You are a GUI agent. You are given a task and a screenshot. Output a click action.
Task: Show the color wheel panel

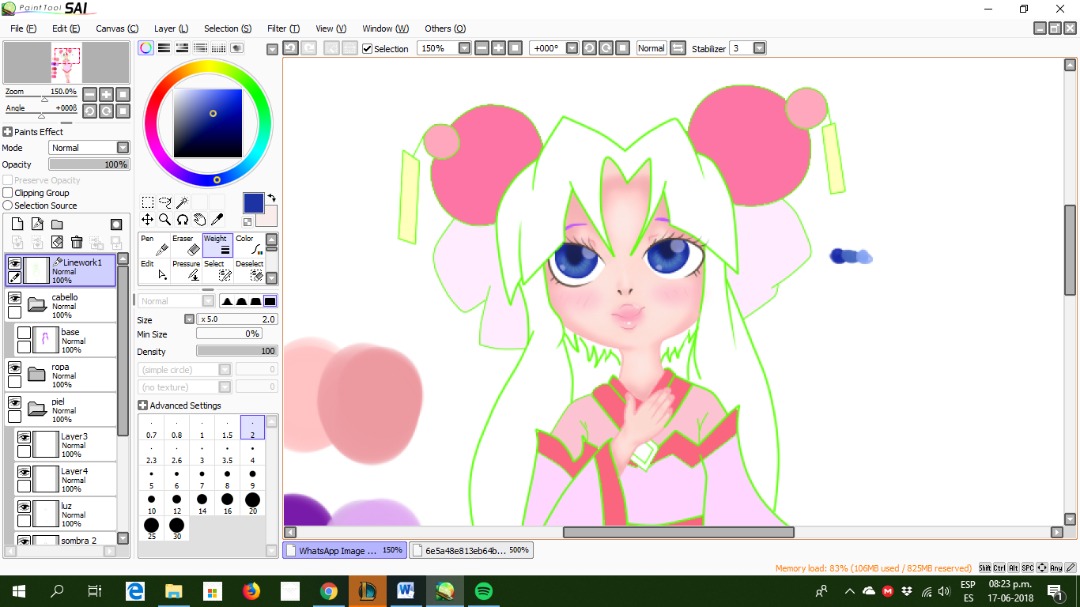coord(146,48)
